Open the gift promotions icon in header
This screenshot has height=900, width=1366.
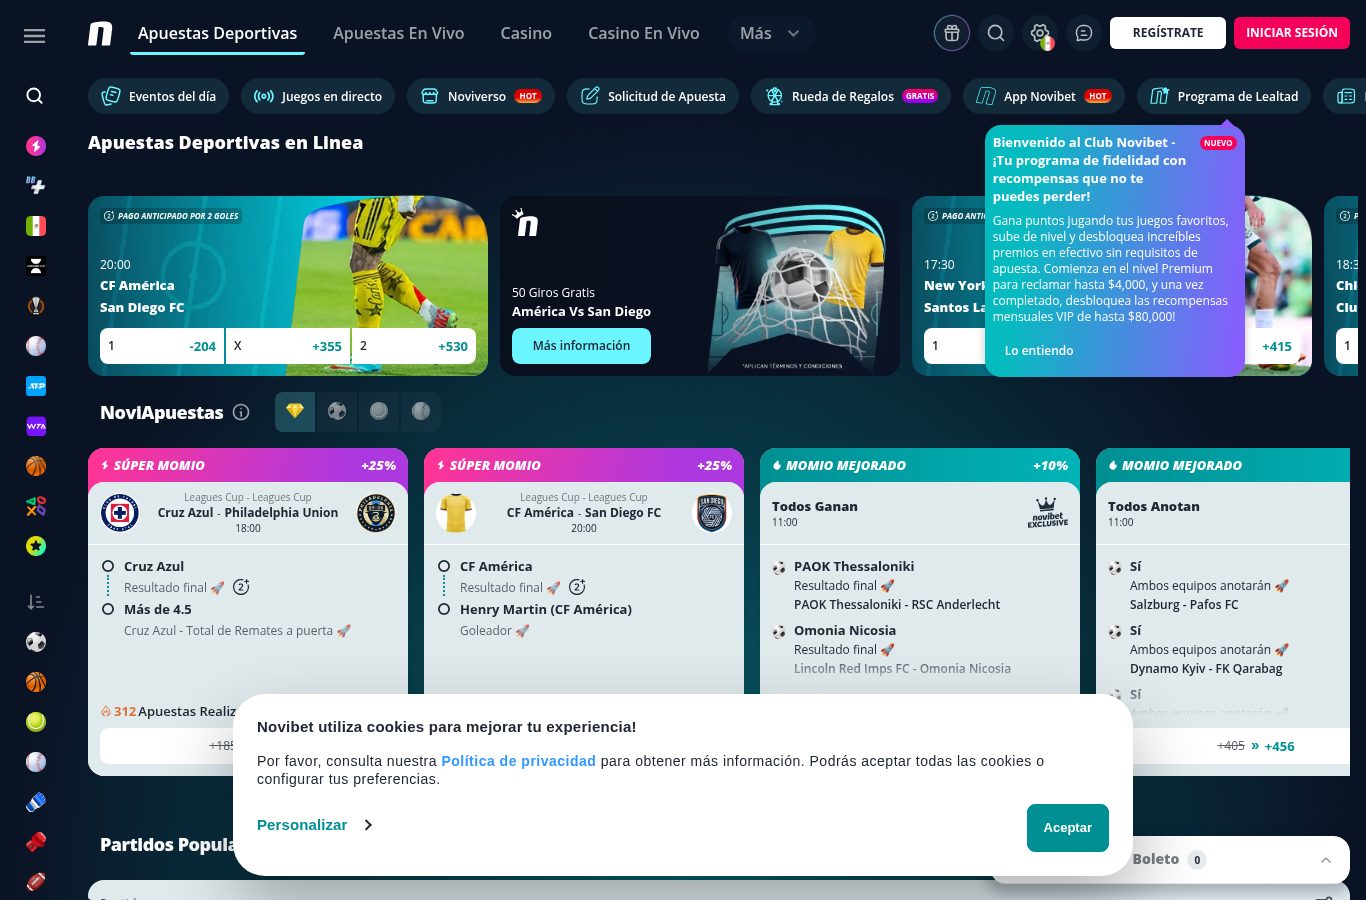pyautogui.click(x=952, y=33)
